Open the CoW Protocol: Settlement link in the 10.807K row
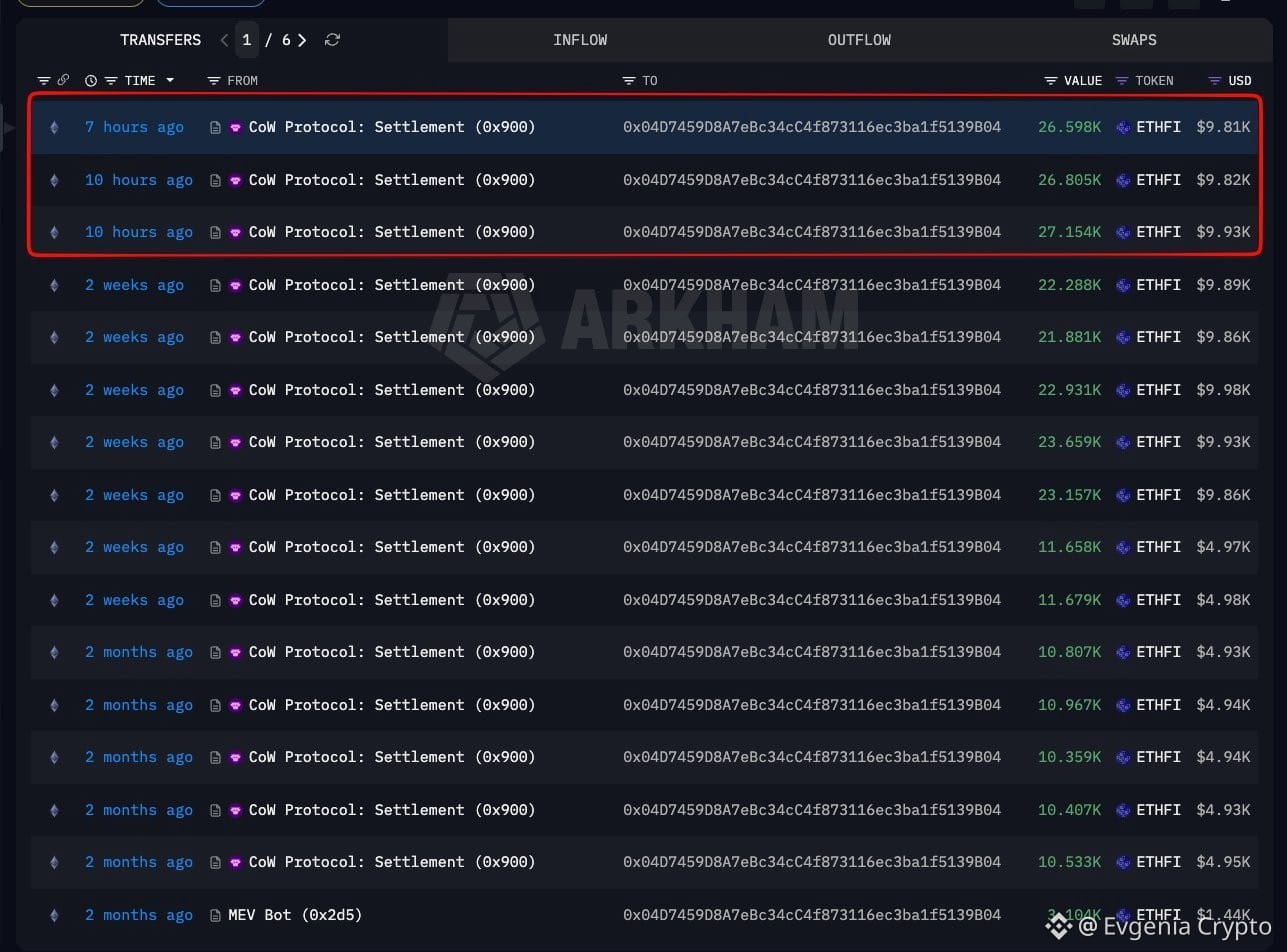The height and width of the screenshot is (952, 1287). click(x=392, y=652)
